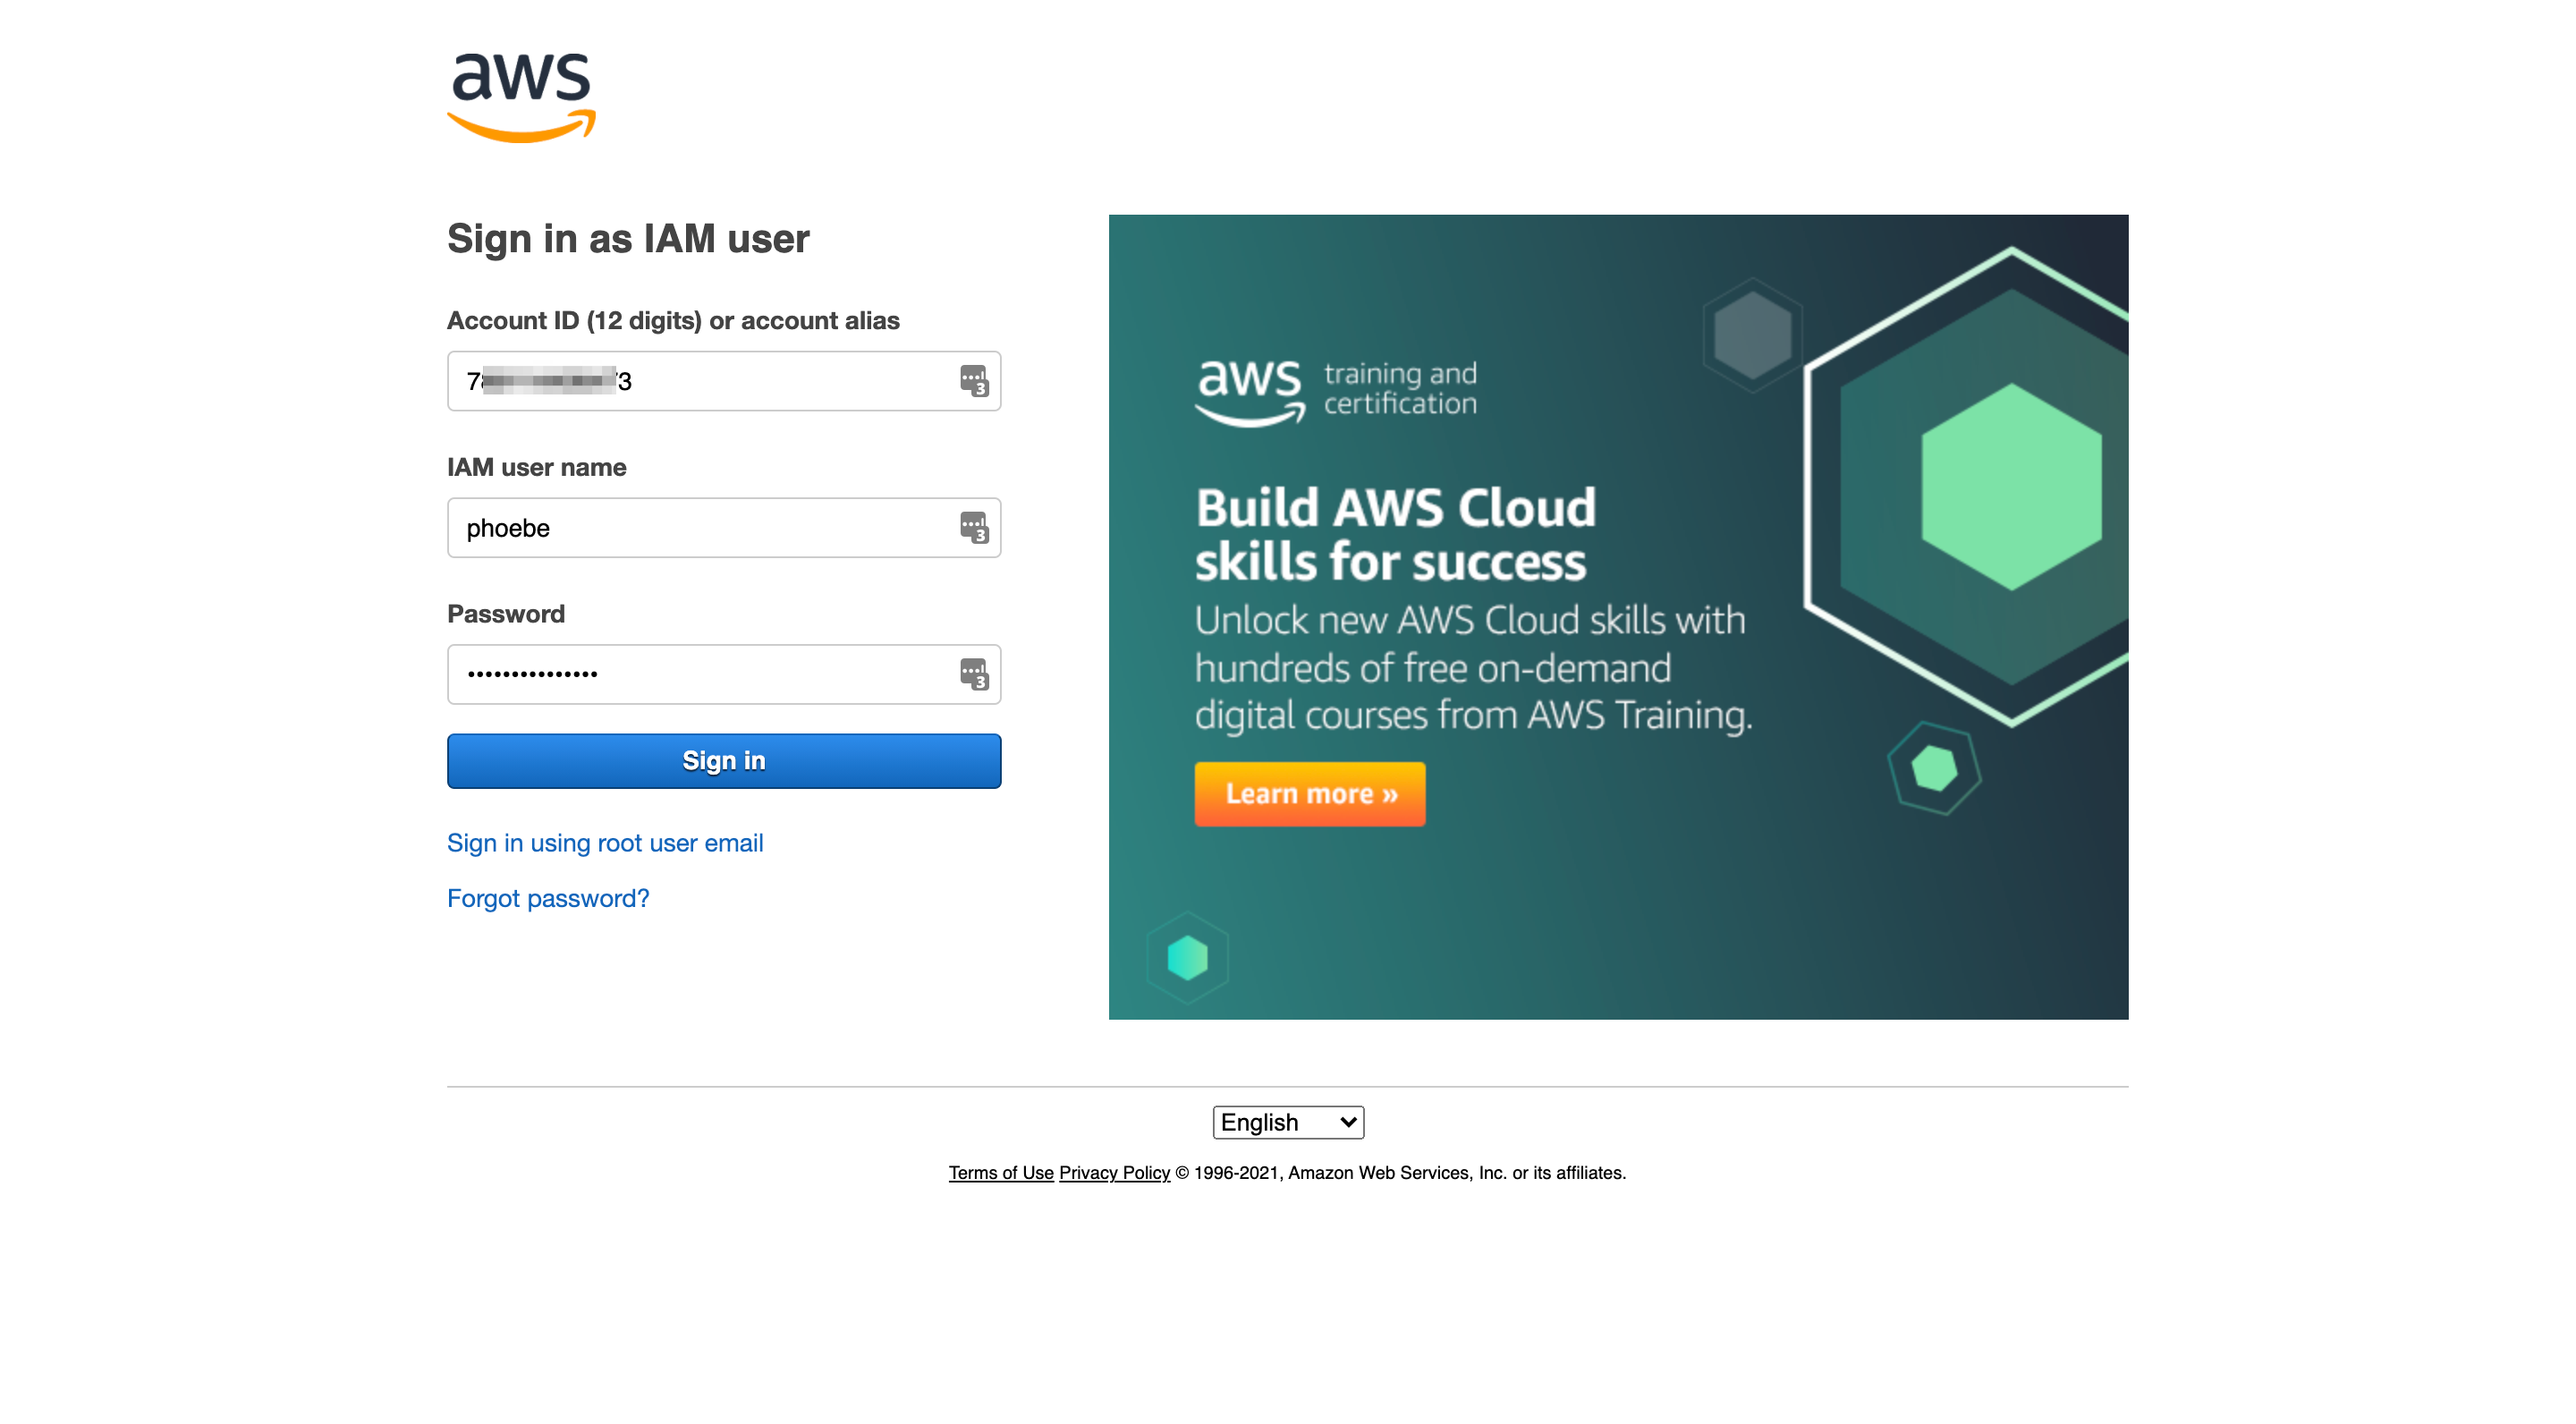The height and width of the screenshot is (1424, 2576).
Task: Open password manager icon in Account ID field
Action: (x=973, y=381)
